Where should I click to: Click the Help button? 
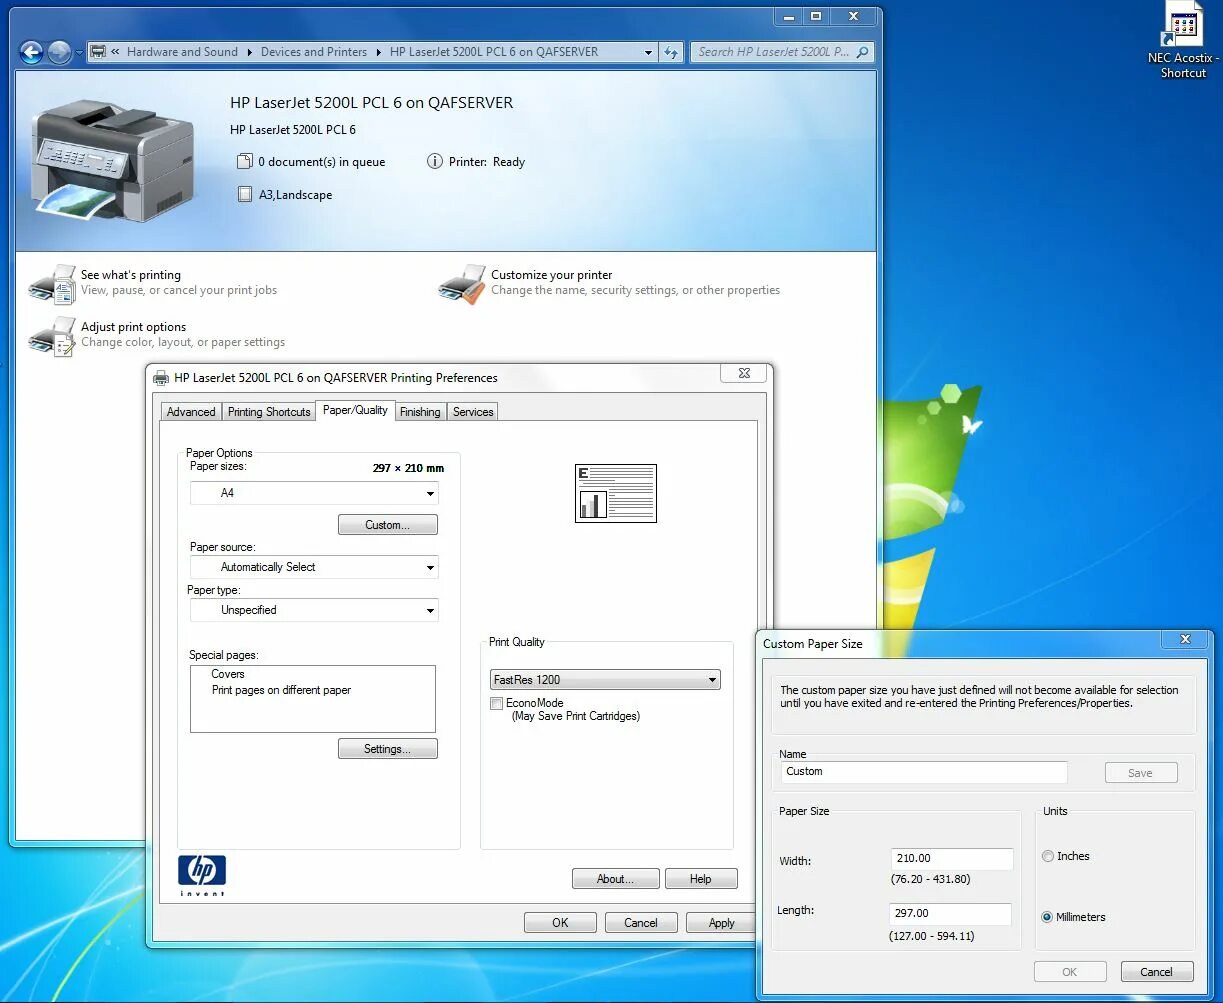(701, 879)
